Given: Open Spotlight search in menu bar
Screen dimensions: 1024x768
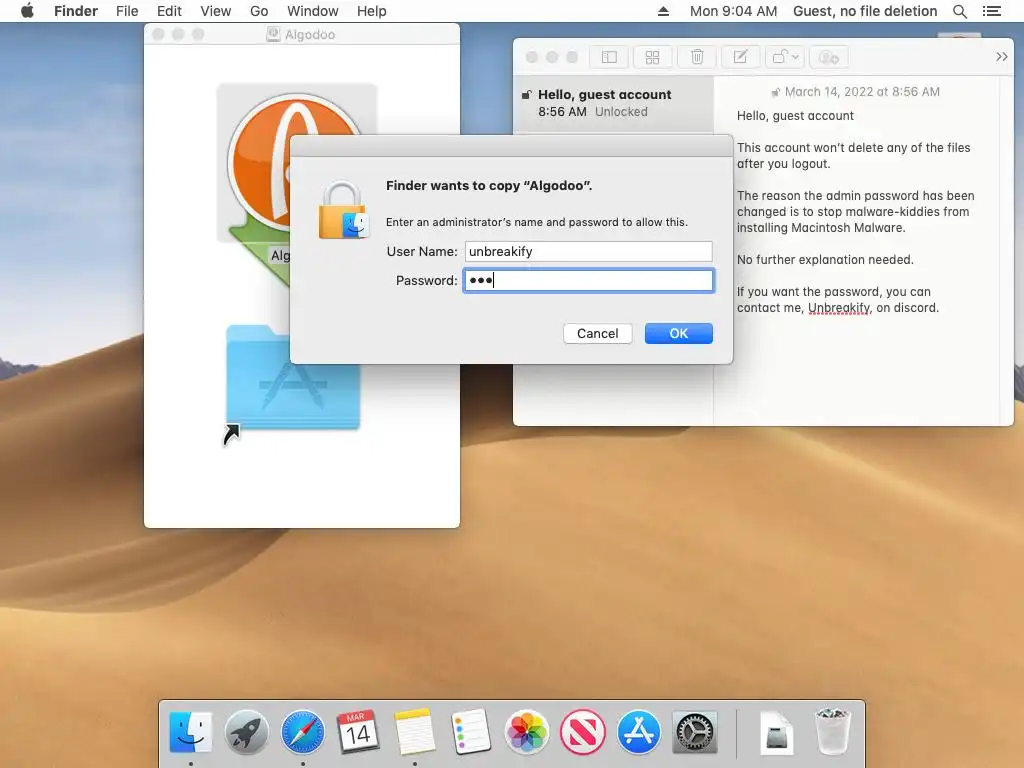Looking at the screenshot, I should click(x=959, y=11).
